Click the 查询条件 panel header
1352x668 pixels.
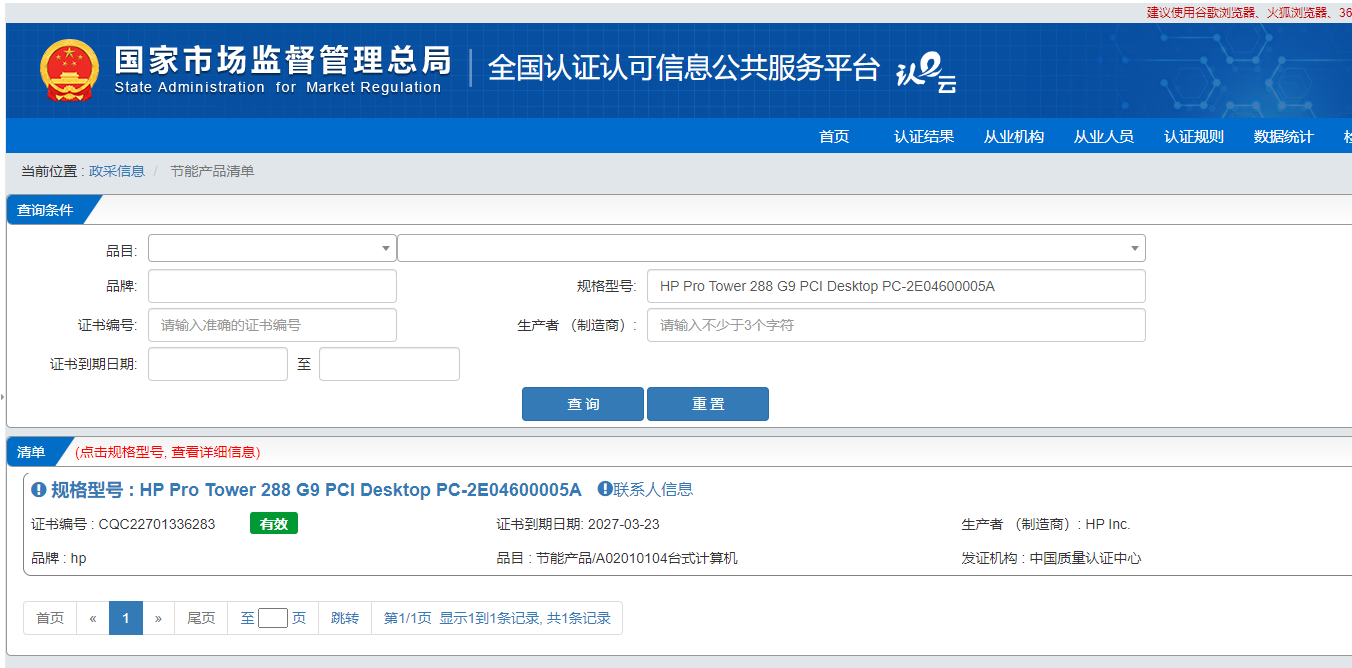(45, 210)
